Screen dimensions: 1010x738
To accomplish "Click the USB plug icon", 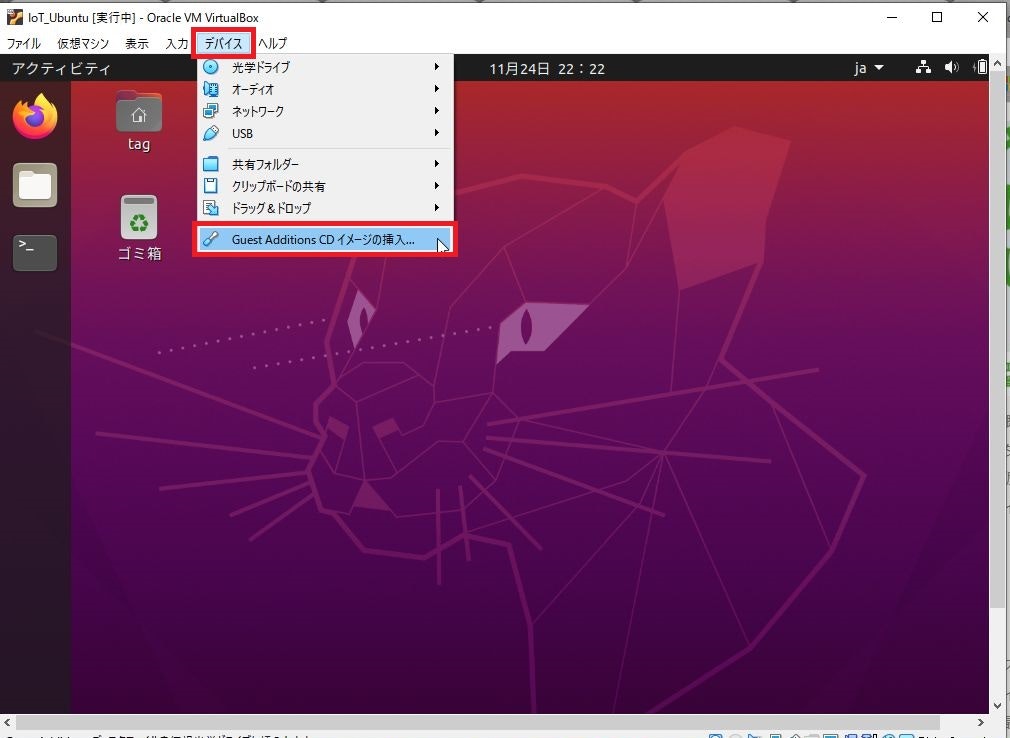I will 211,133.
